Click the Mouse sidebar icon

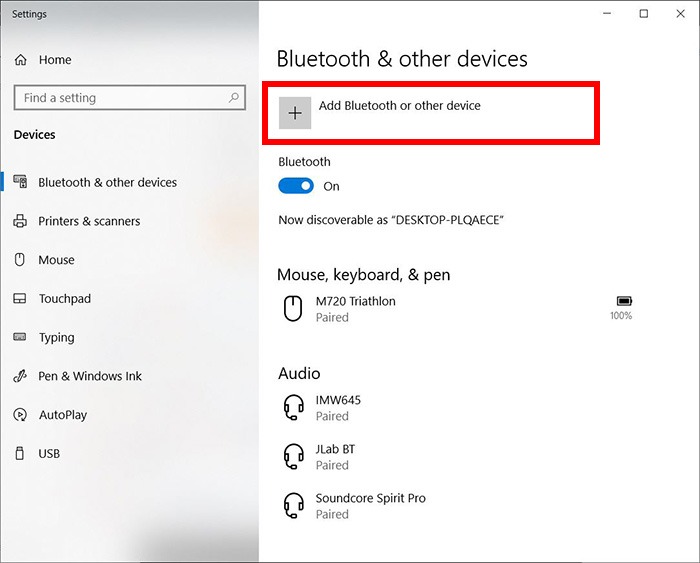(x=20, y=259)
